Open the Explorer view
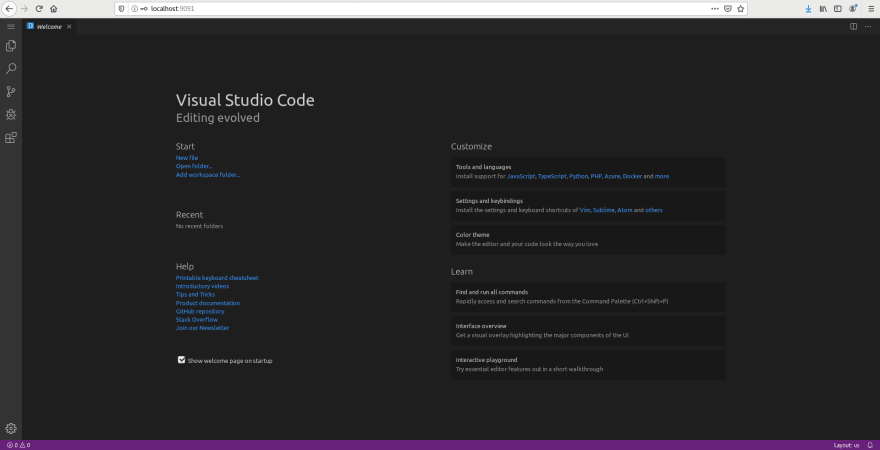Viewport: 880px width, 450px height. (11, 46)
